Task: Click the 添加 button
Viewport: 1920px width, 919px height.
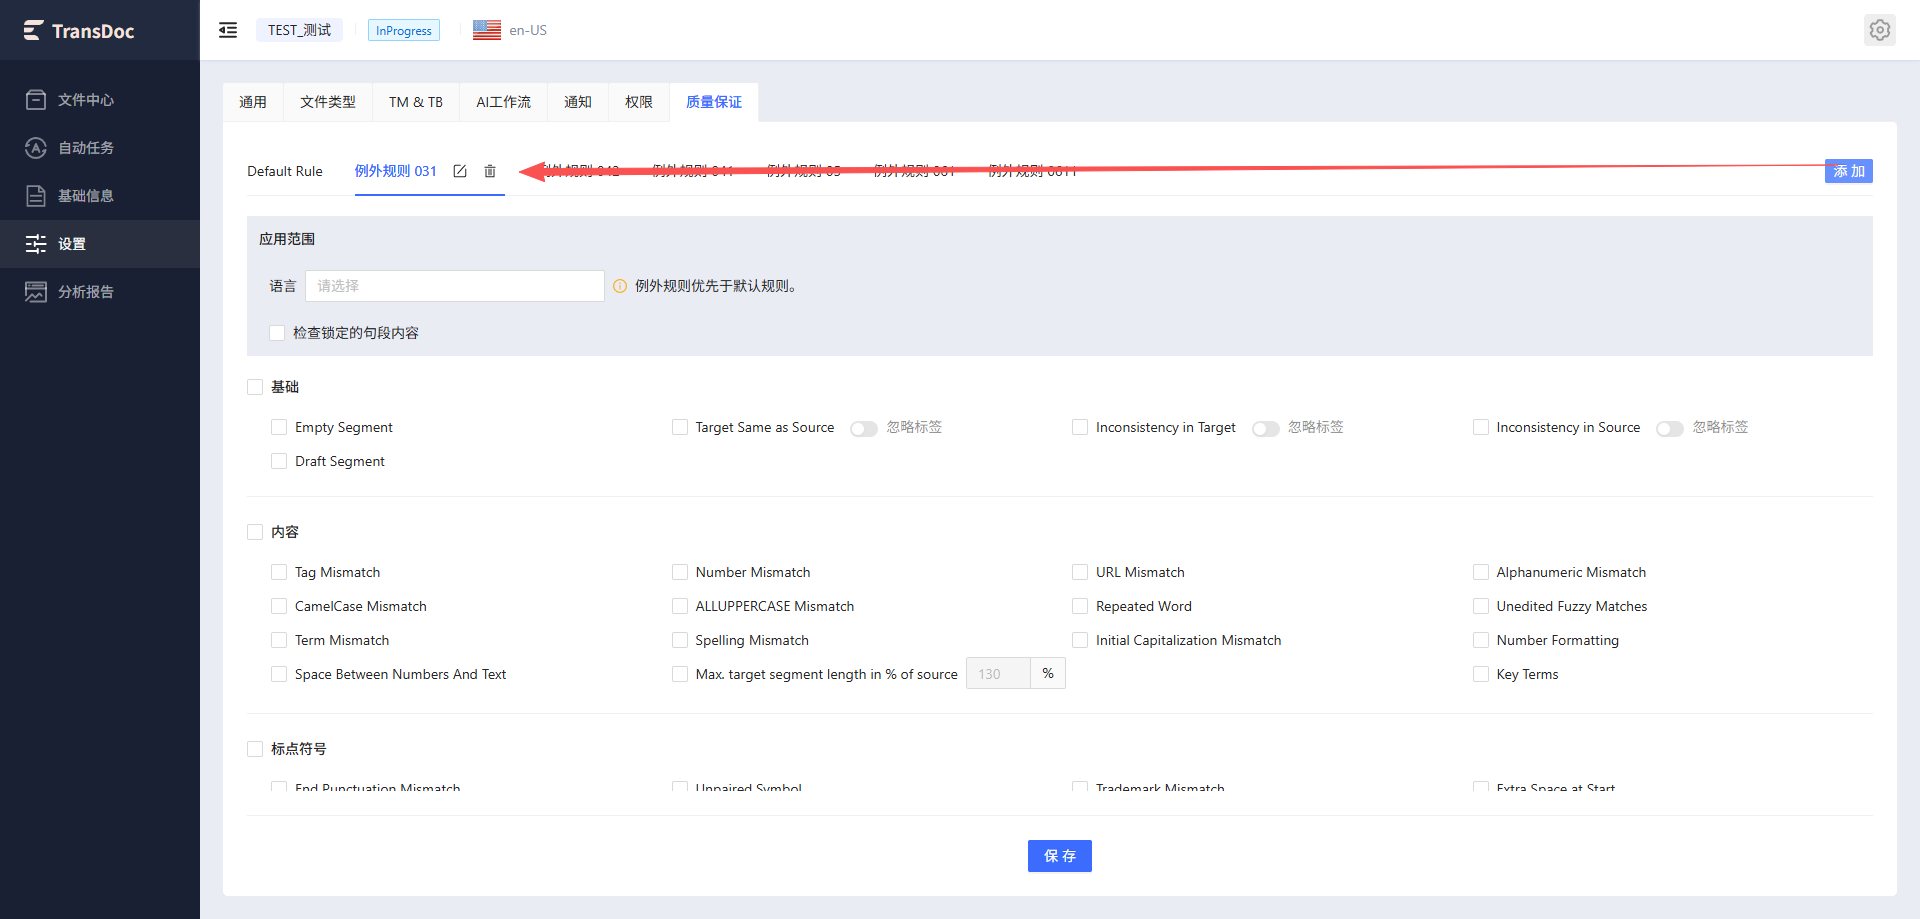Action: [1849, 171]
